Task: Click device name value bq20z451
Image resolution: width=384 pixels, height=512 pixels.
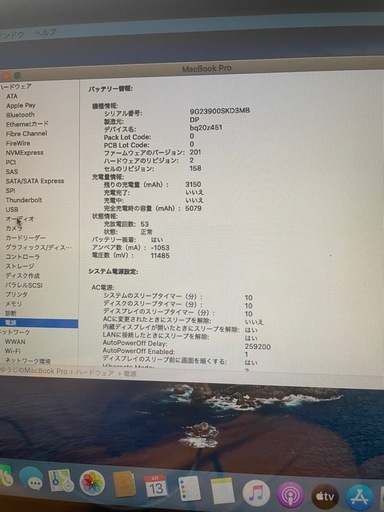Action: (x=206, y=128)
